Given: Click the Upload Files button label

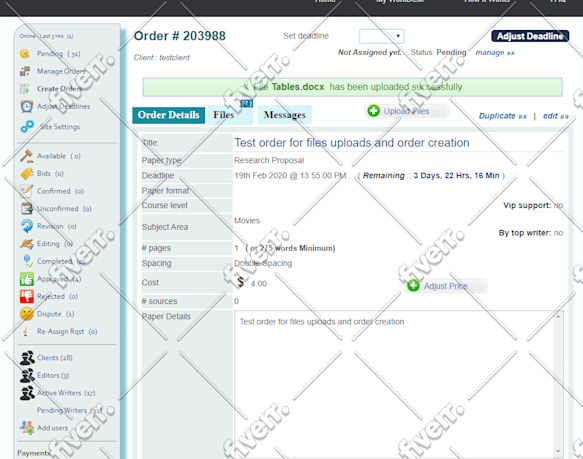Looking at the screenshot, I should [x=406, y=111].
